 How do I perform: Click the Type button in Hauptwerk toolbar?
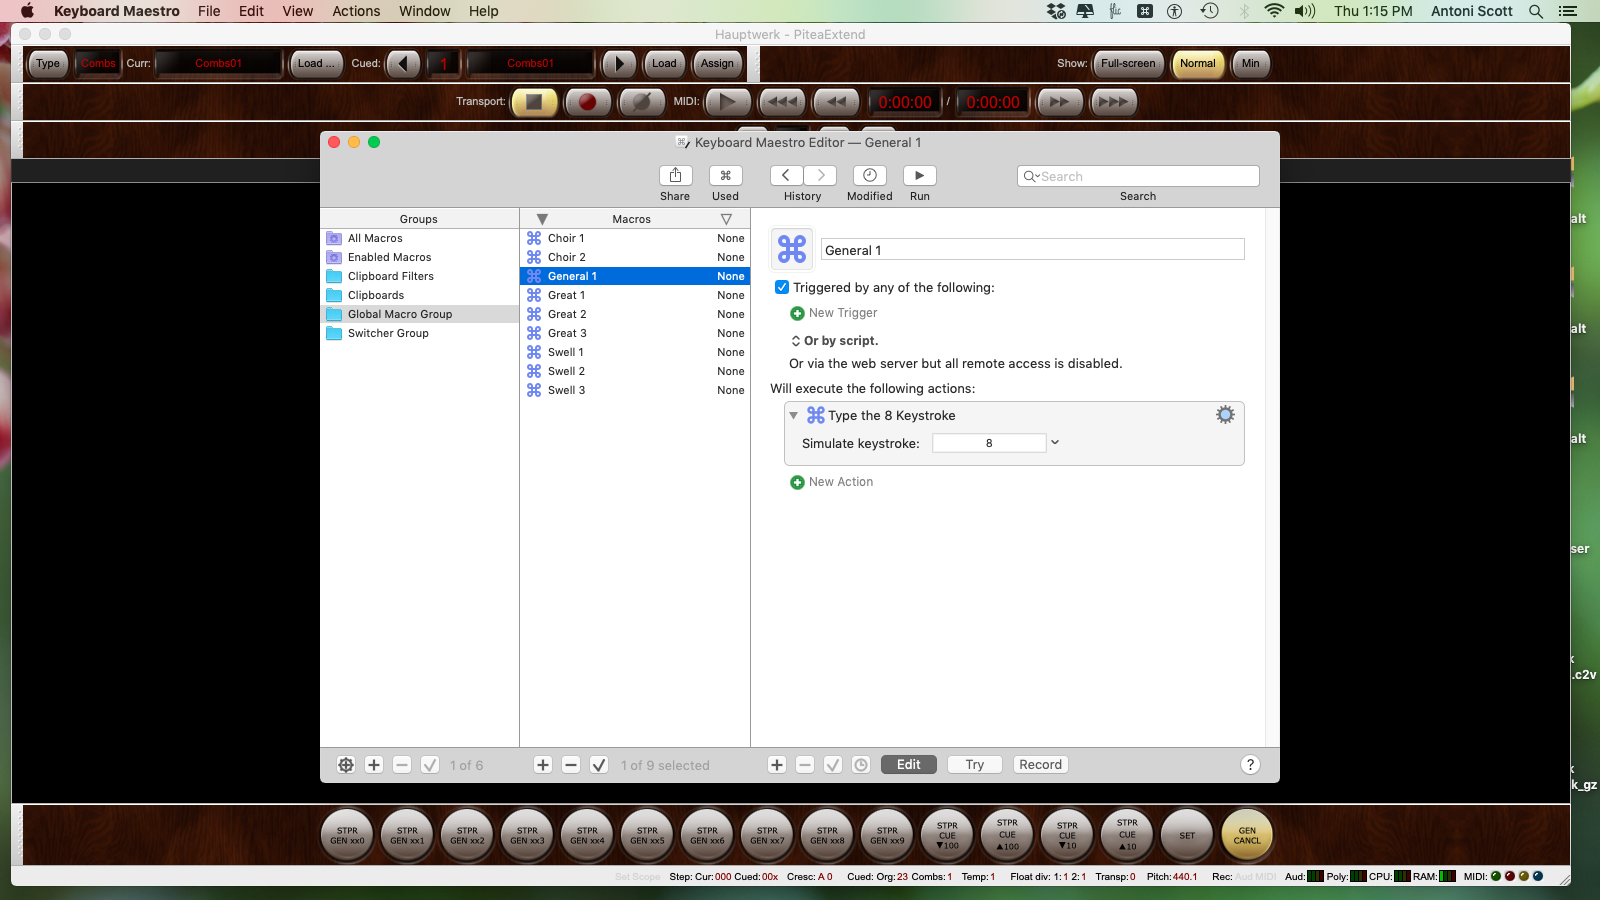48,63
